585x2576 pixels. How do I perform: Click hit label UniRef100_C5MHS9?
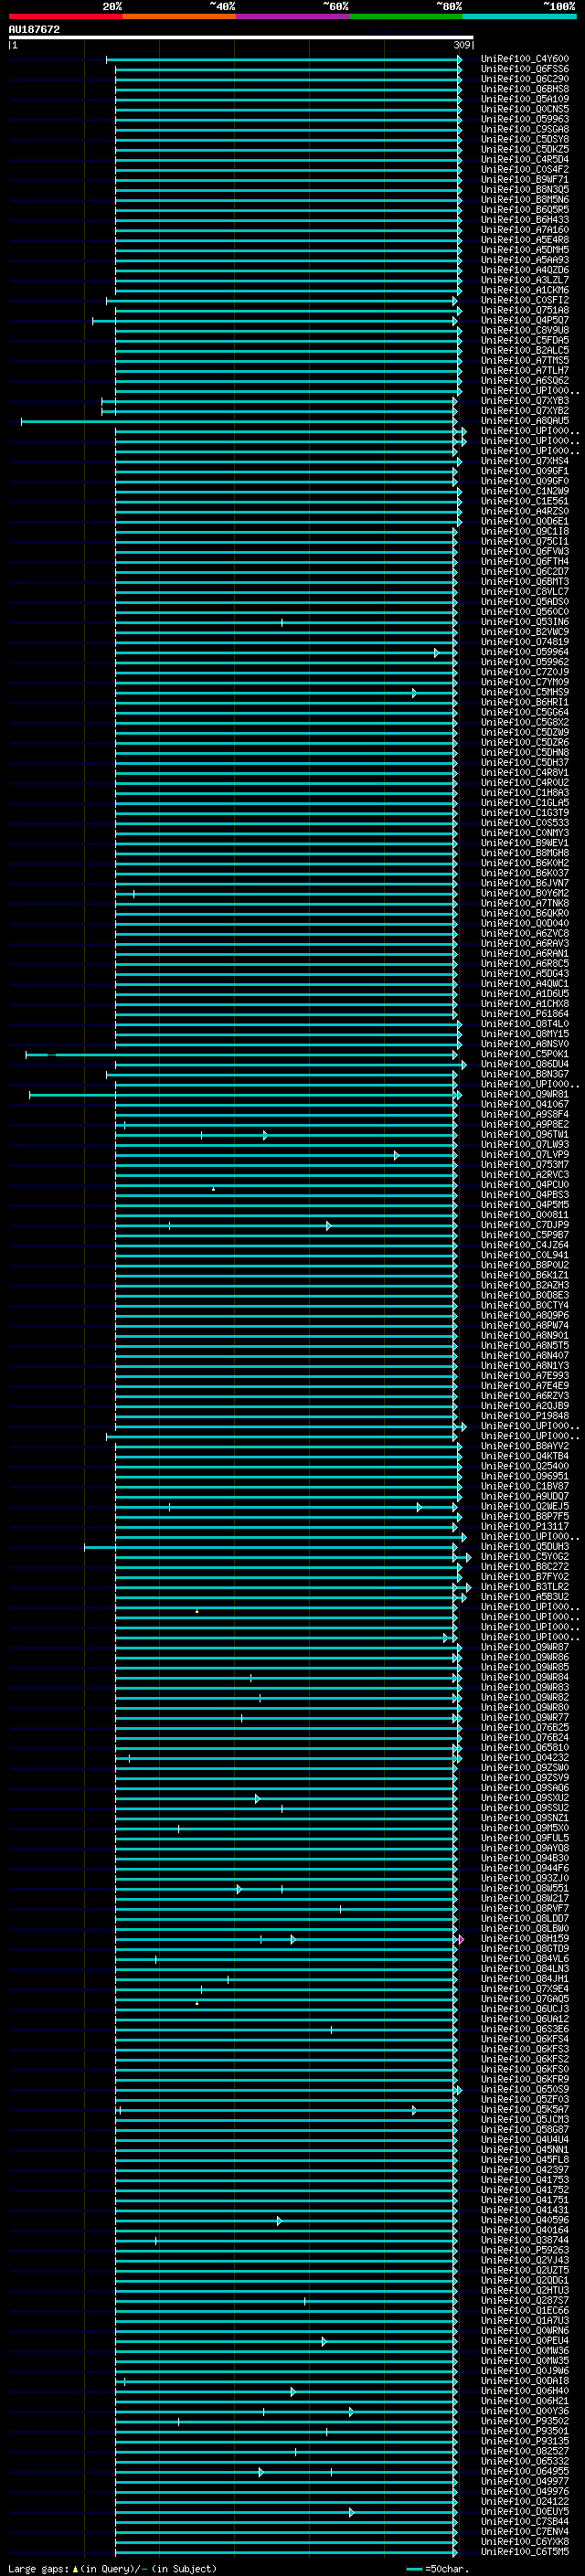[x=524, y=692]
